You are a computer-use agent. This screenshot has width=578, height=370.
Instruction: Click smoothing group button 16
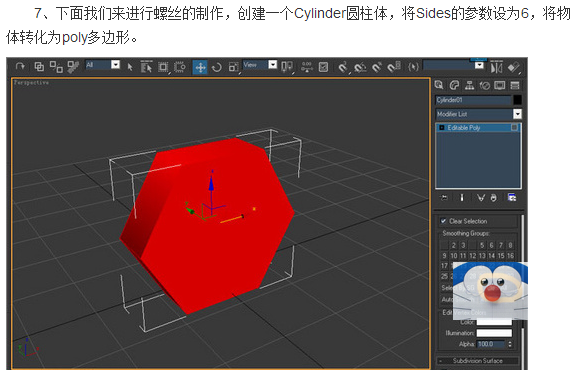pyautogui.click(x=511, y=256)
